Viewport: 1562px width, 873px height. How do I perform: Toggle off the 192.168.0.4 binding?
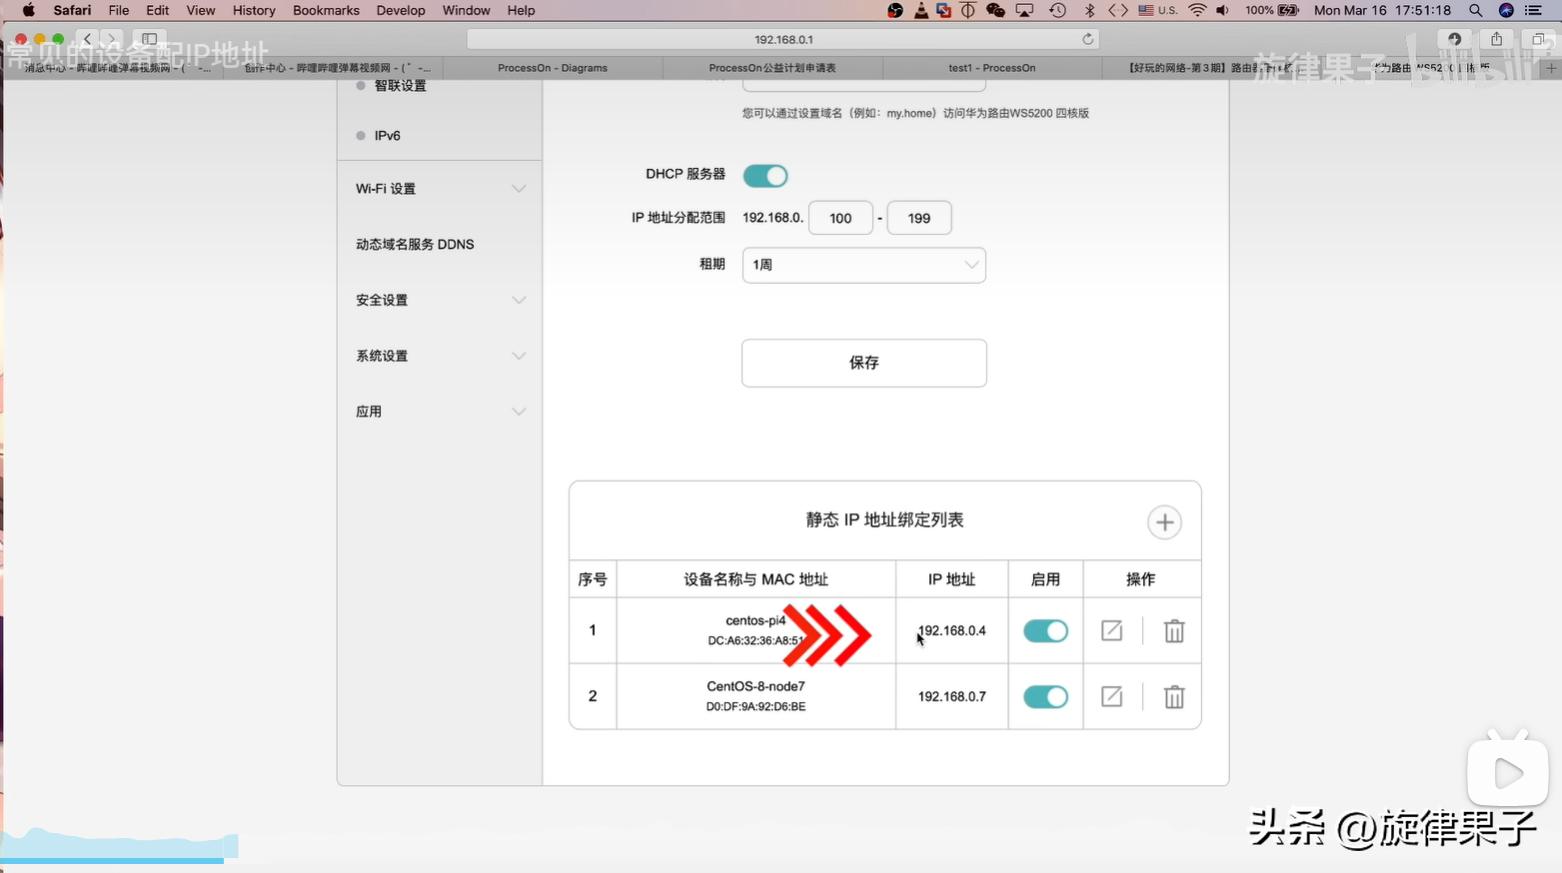tap(1045, 631)
